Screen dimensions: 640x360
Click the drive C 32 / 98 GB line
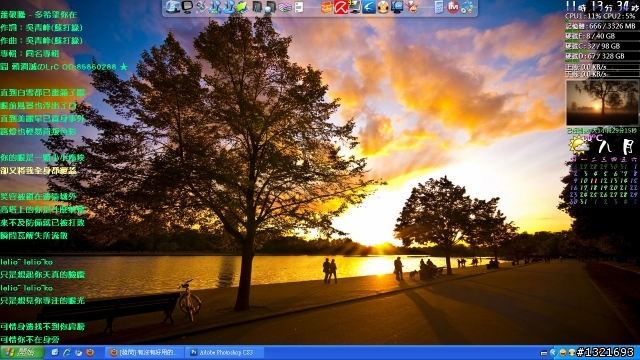click(593, 46)
